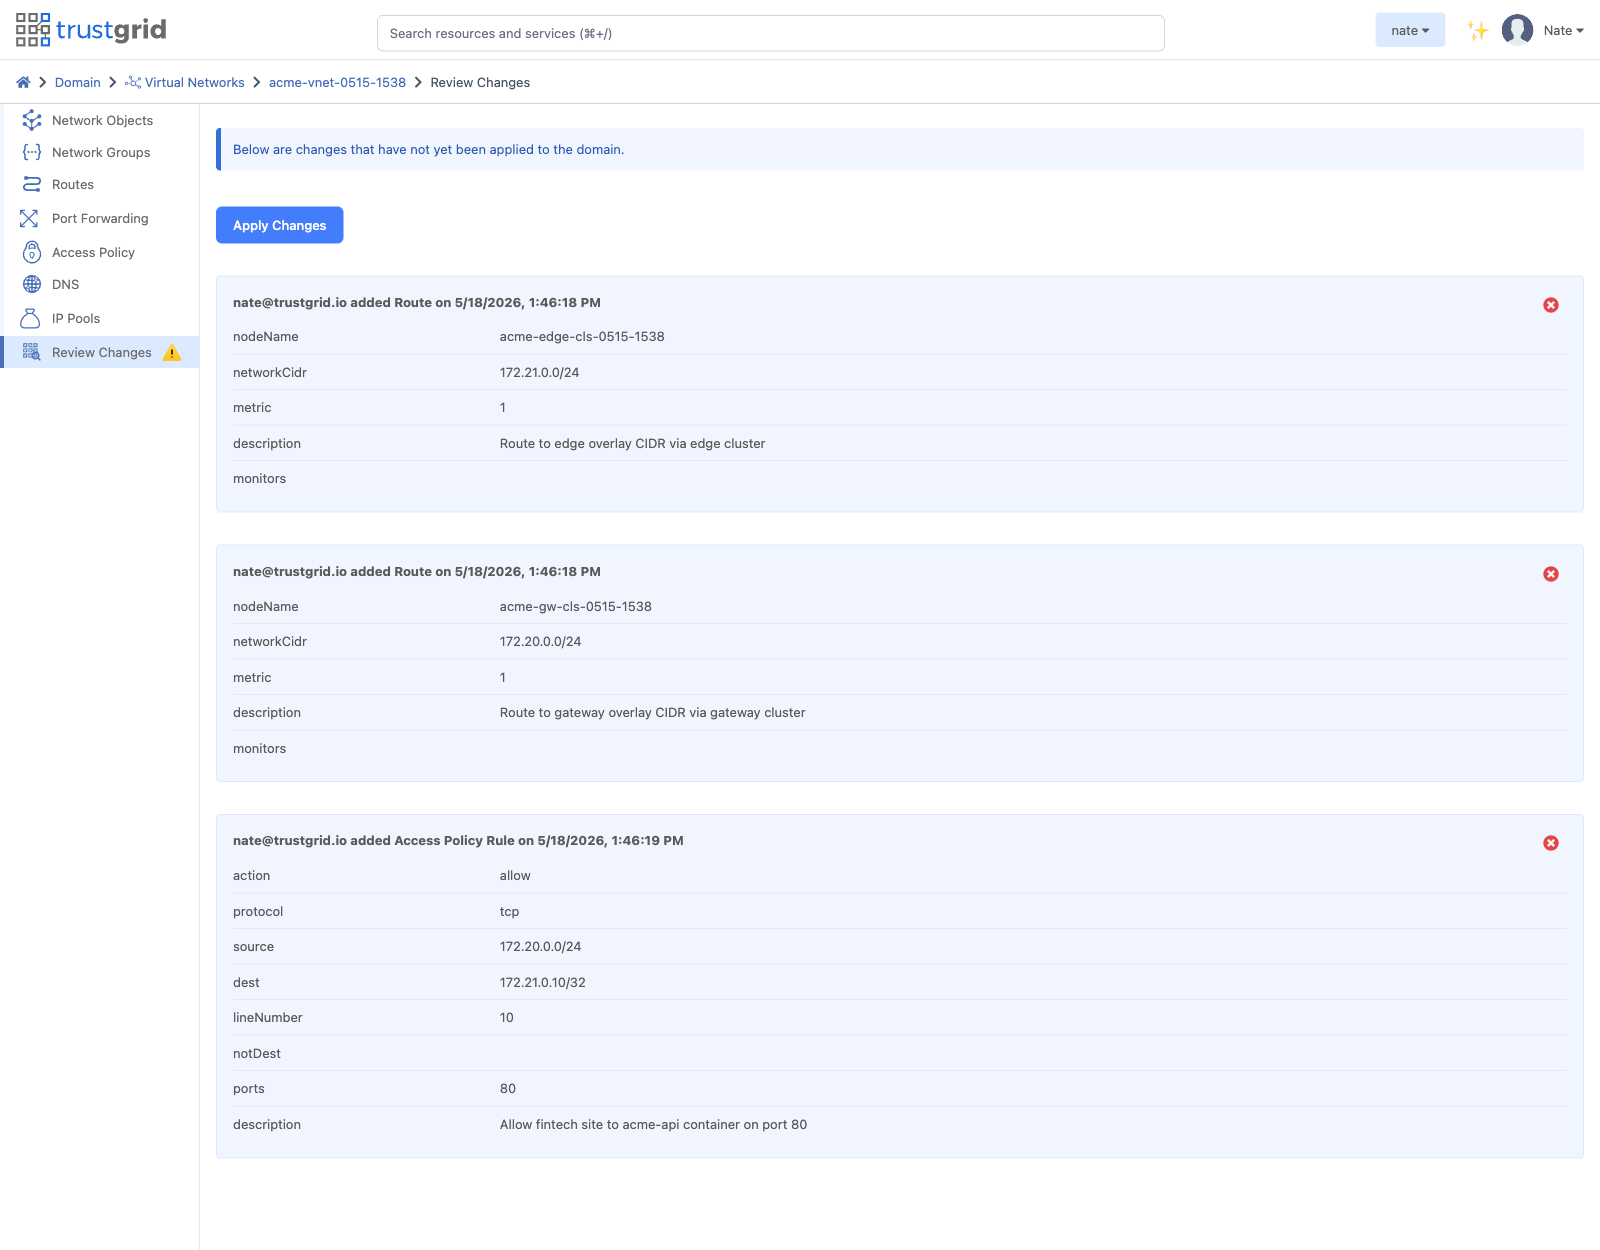Open the Routes icon in sidebar
Image resolution: width=1600 pixels, height=1250 pixels.
(x=32, y=184)
